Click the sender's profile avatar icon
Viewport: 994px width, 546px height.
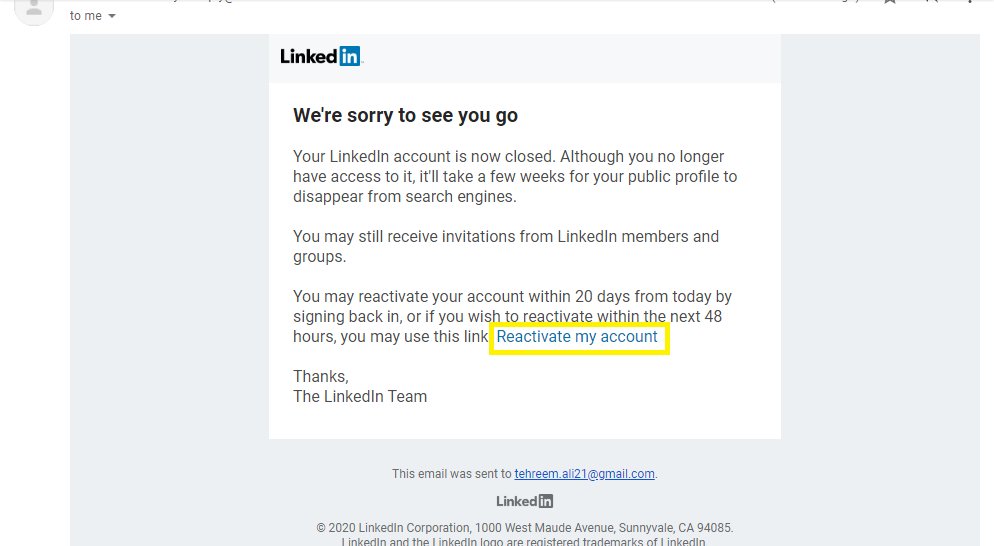tap(34, 10)
